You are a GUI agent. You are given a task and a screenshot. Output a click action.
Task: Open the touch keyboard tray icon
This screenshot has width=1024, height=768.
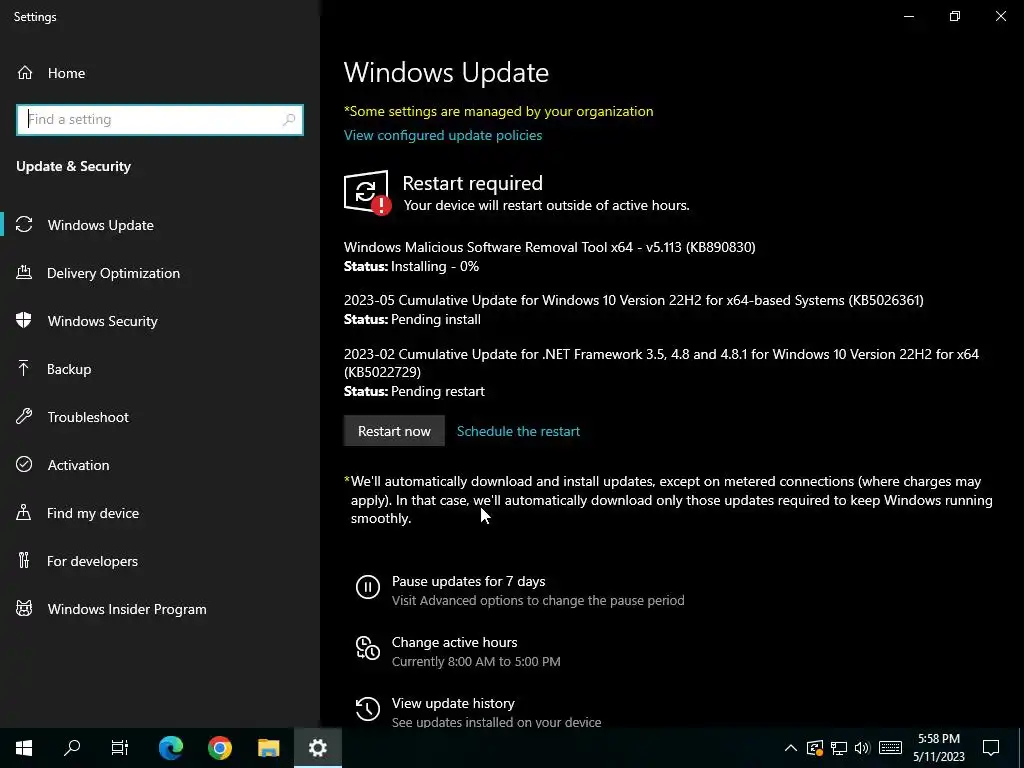pos(890,748)
